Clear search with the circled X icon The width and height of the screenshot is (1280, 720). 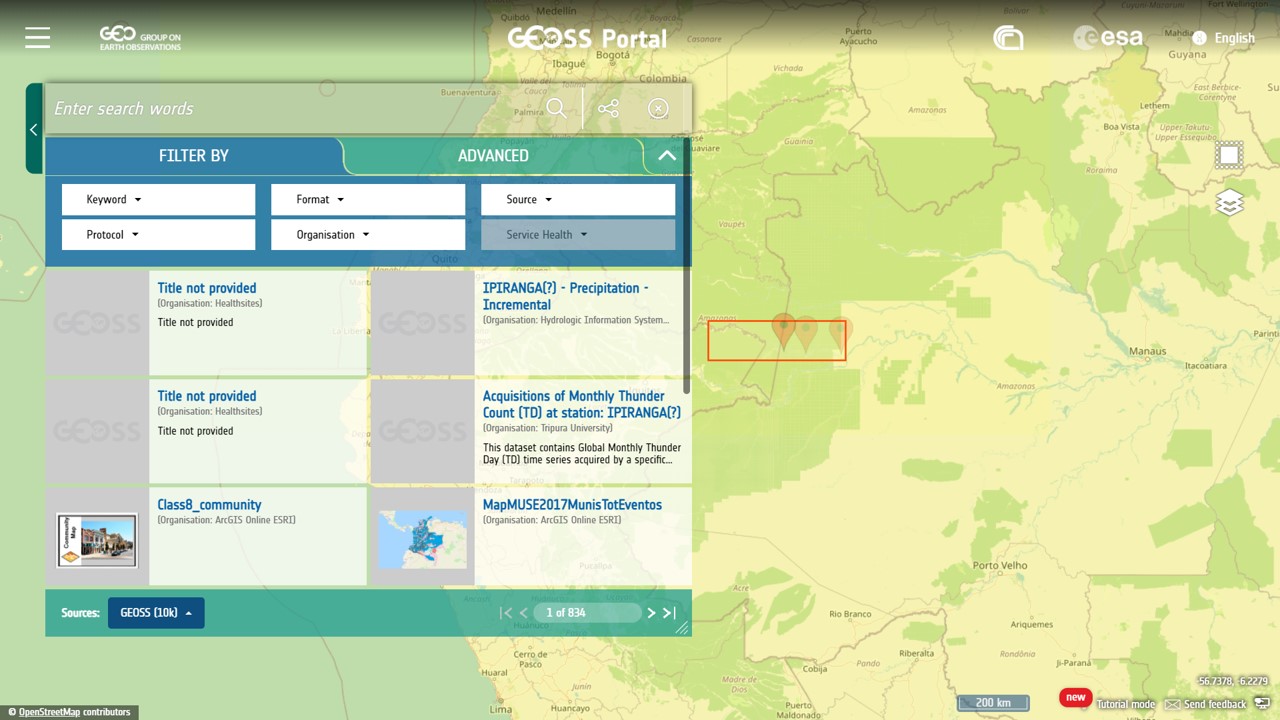(x=658, y=109)
